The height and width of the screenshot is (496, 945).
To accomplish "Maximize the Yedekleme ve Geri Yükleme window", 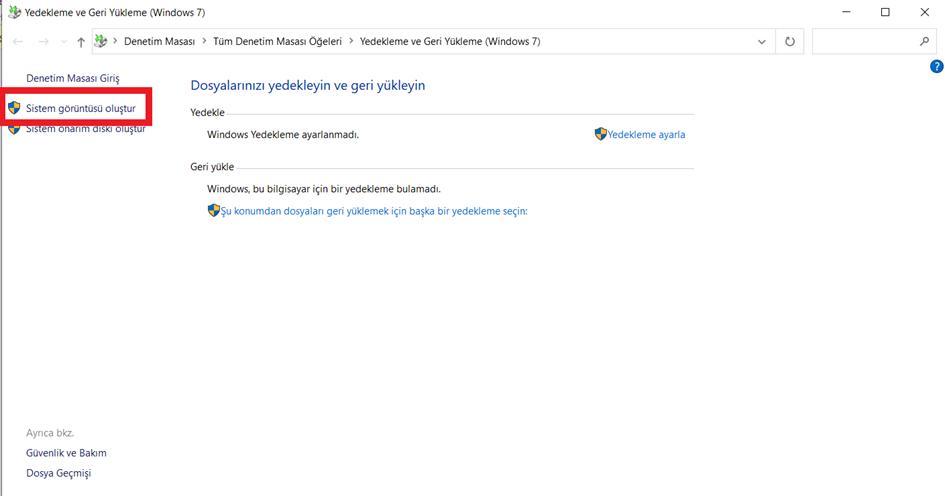I will coord(885,12).
